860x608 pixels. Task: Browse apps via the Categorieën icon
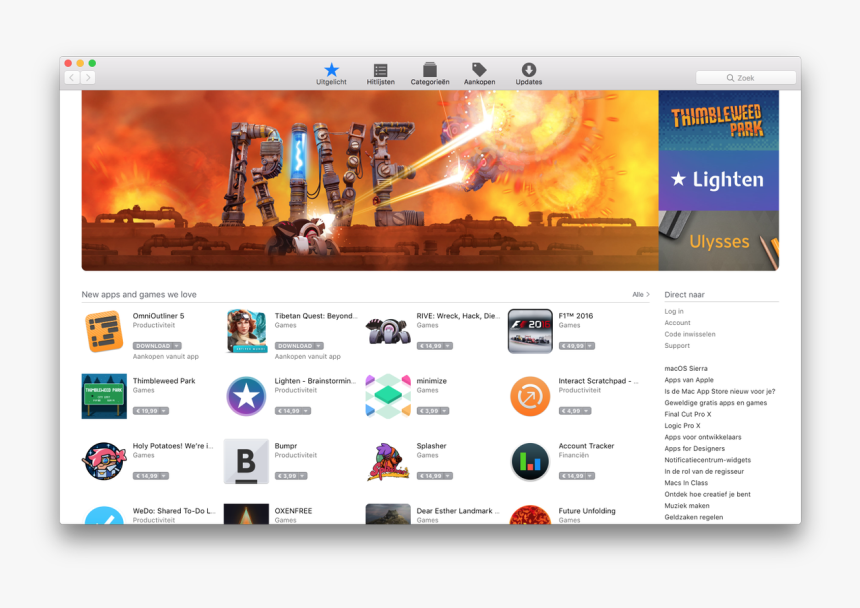(x=429, y=71)
